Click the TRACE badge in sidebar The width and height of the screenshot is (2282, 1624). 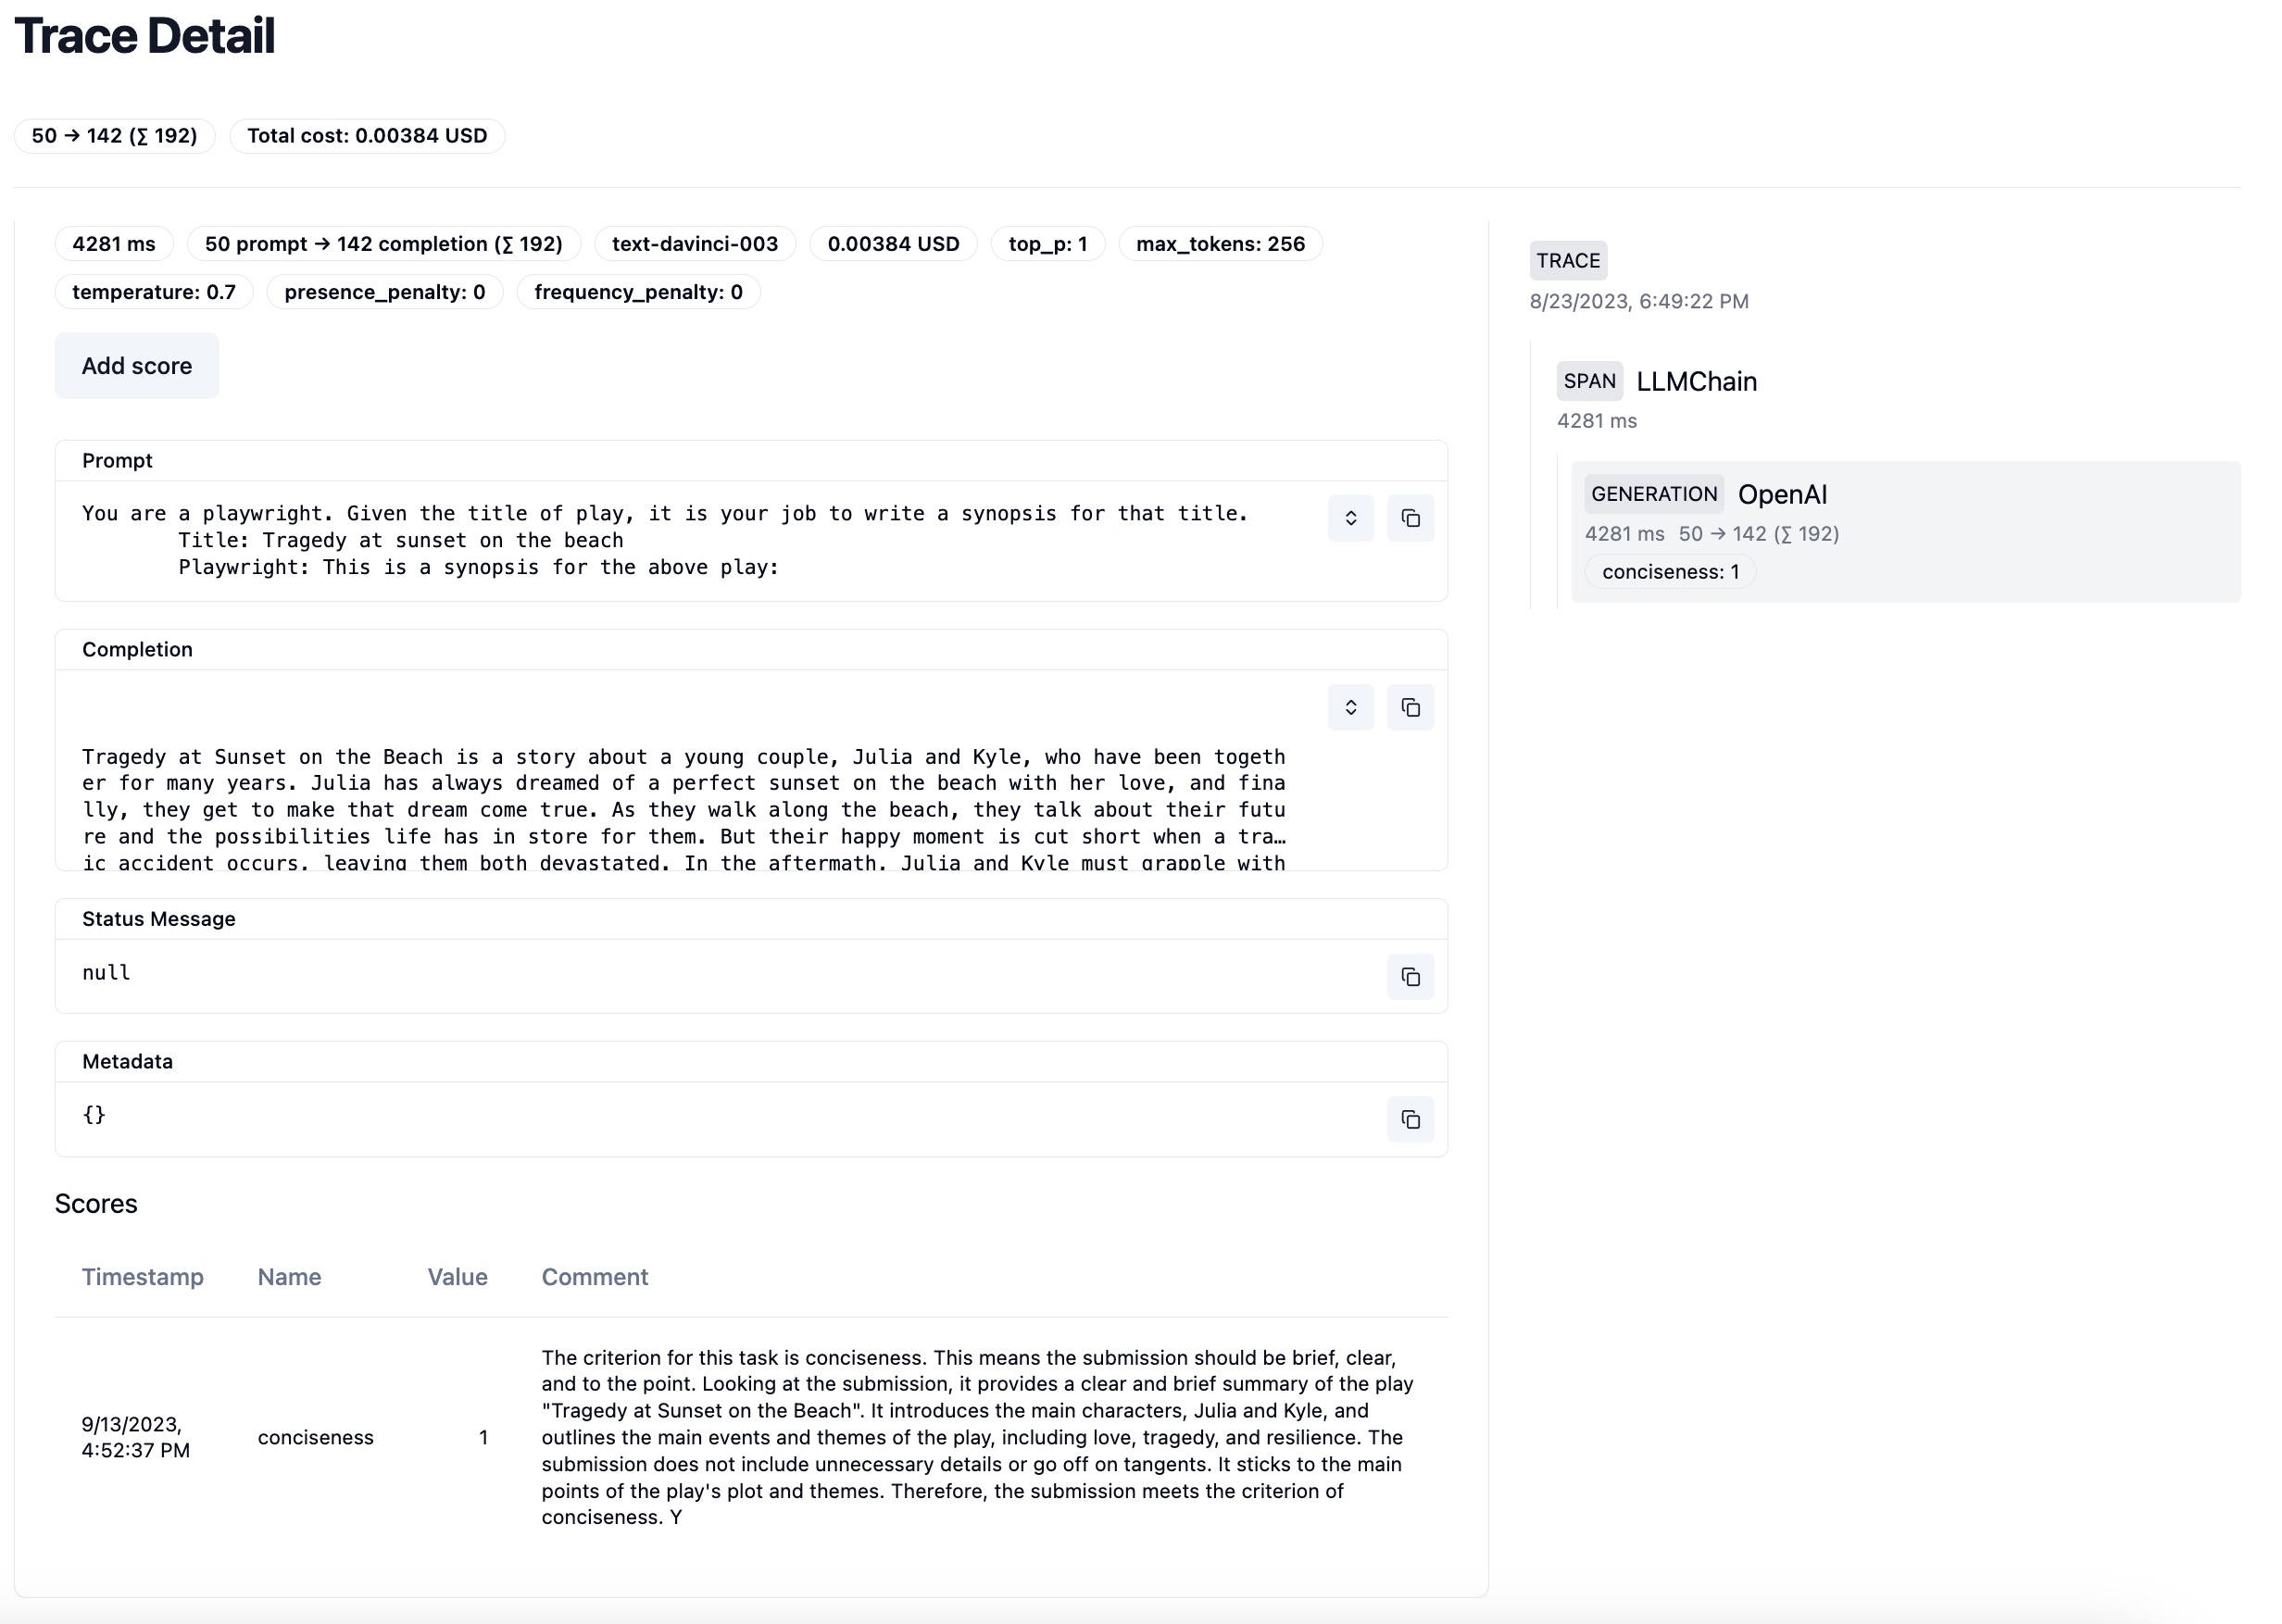tap(1567, 261)
